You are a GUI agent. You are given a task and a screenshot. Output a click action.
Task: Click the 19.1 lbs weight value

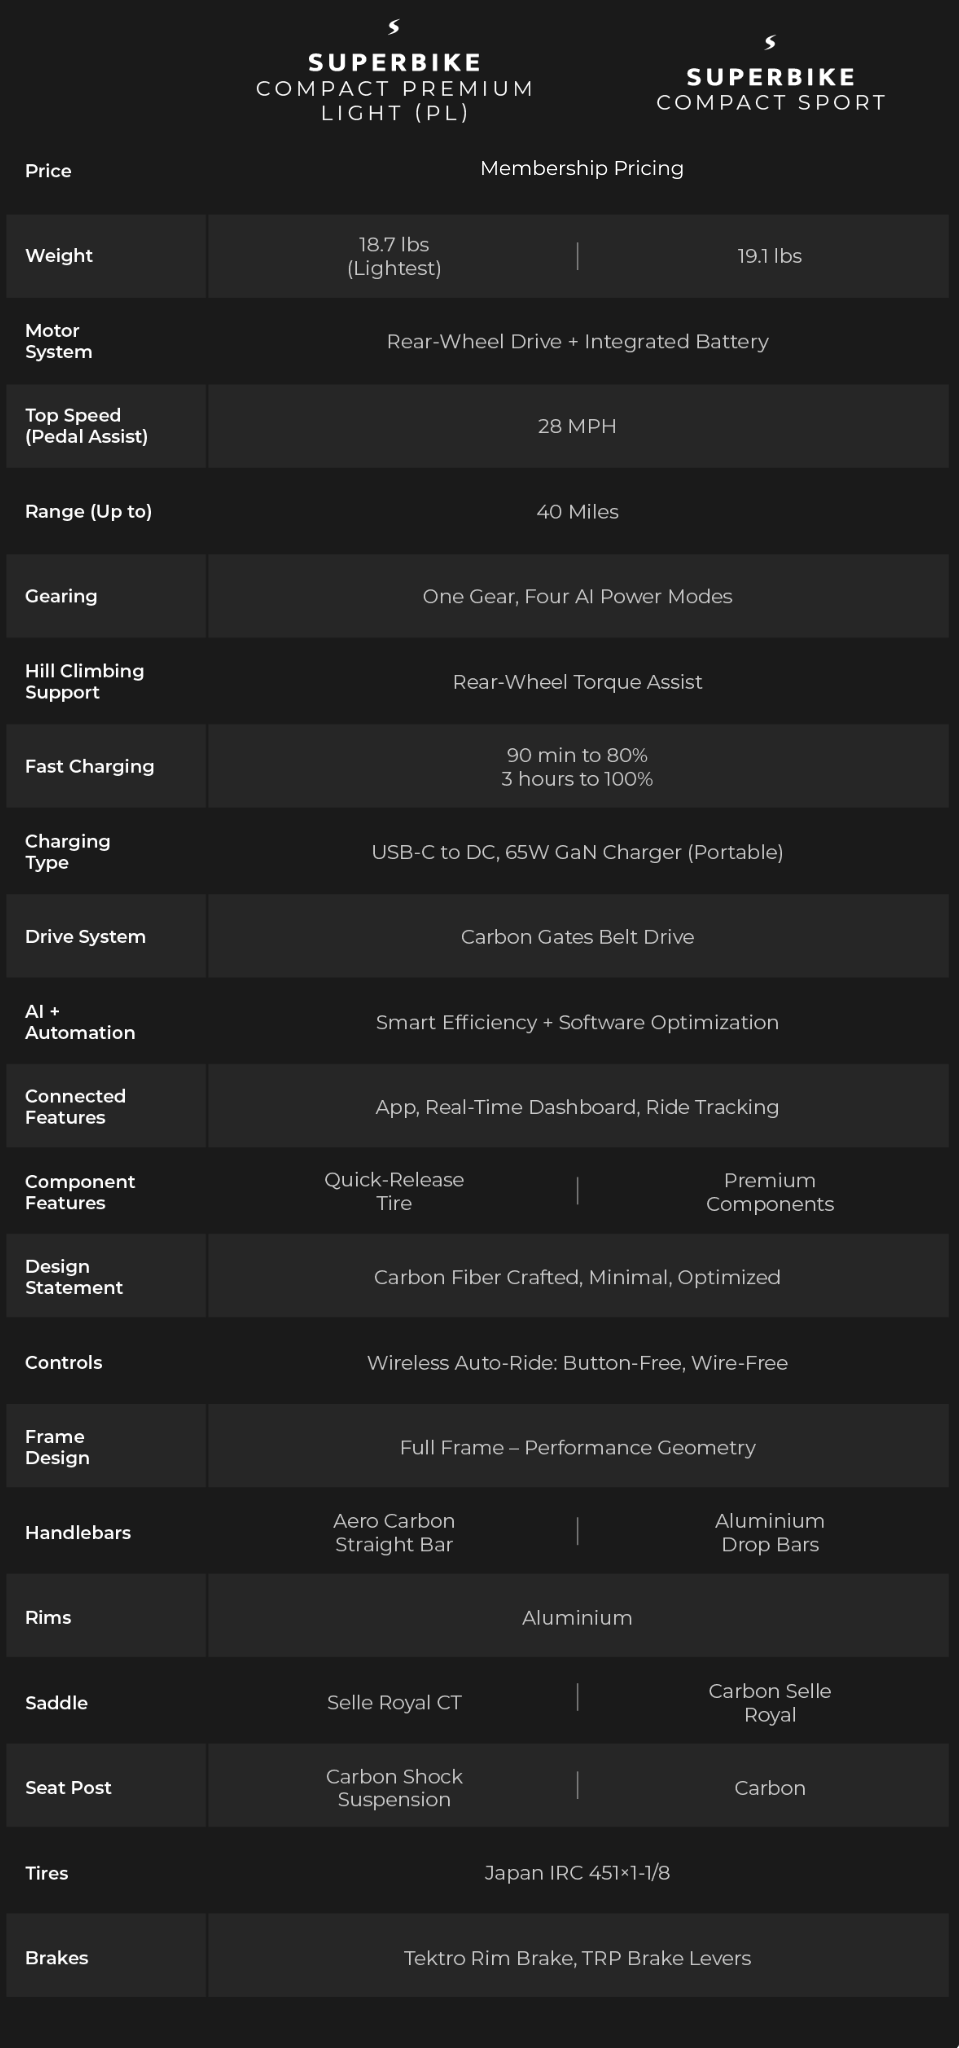[769, 256]
